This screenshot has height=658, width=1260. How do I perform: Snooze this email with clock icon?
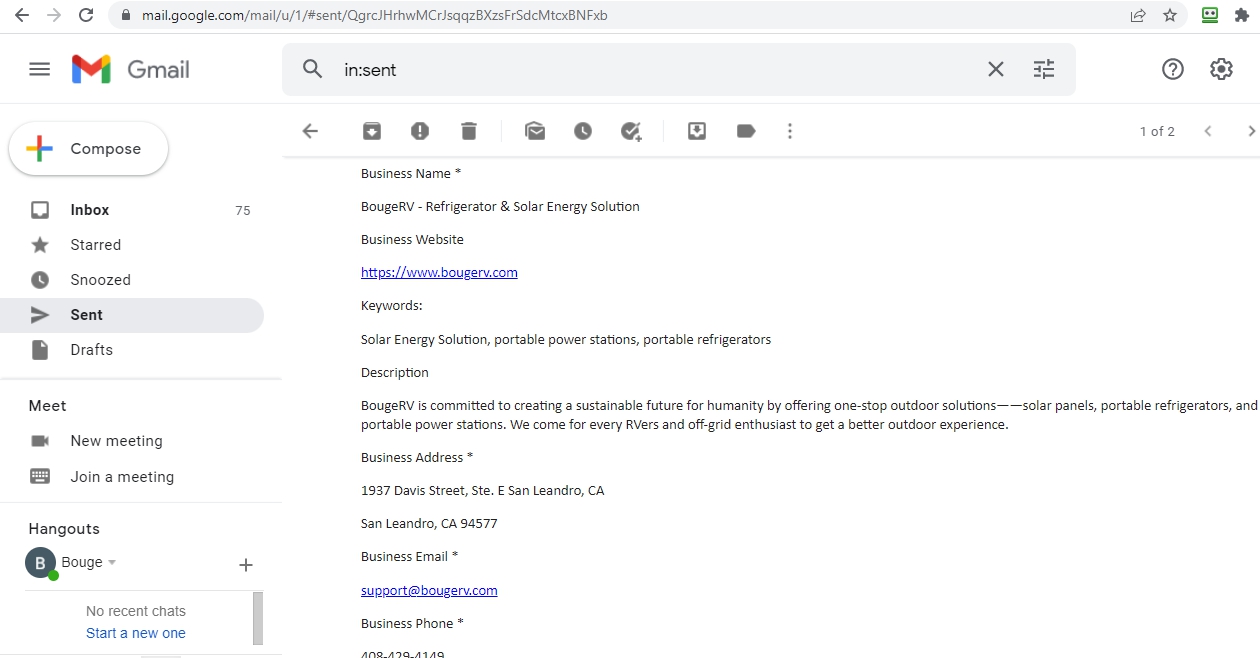[x=583, y=131]
